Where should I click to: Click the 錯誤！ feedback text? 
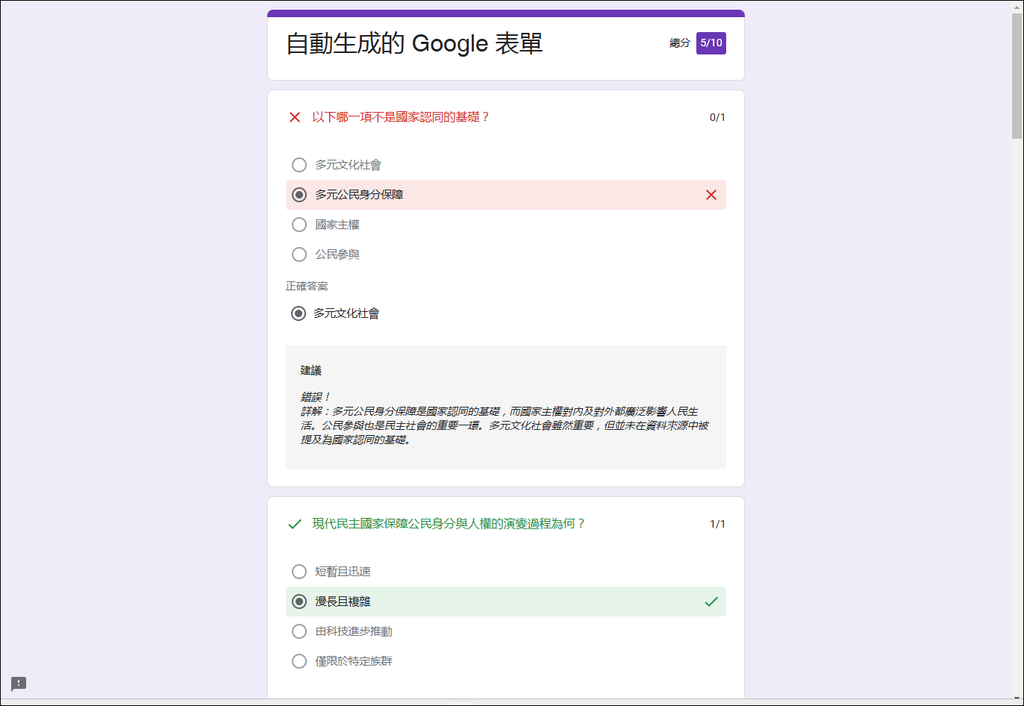(316, 397)
